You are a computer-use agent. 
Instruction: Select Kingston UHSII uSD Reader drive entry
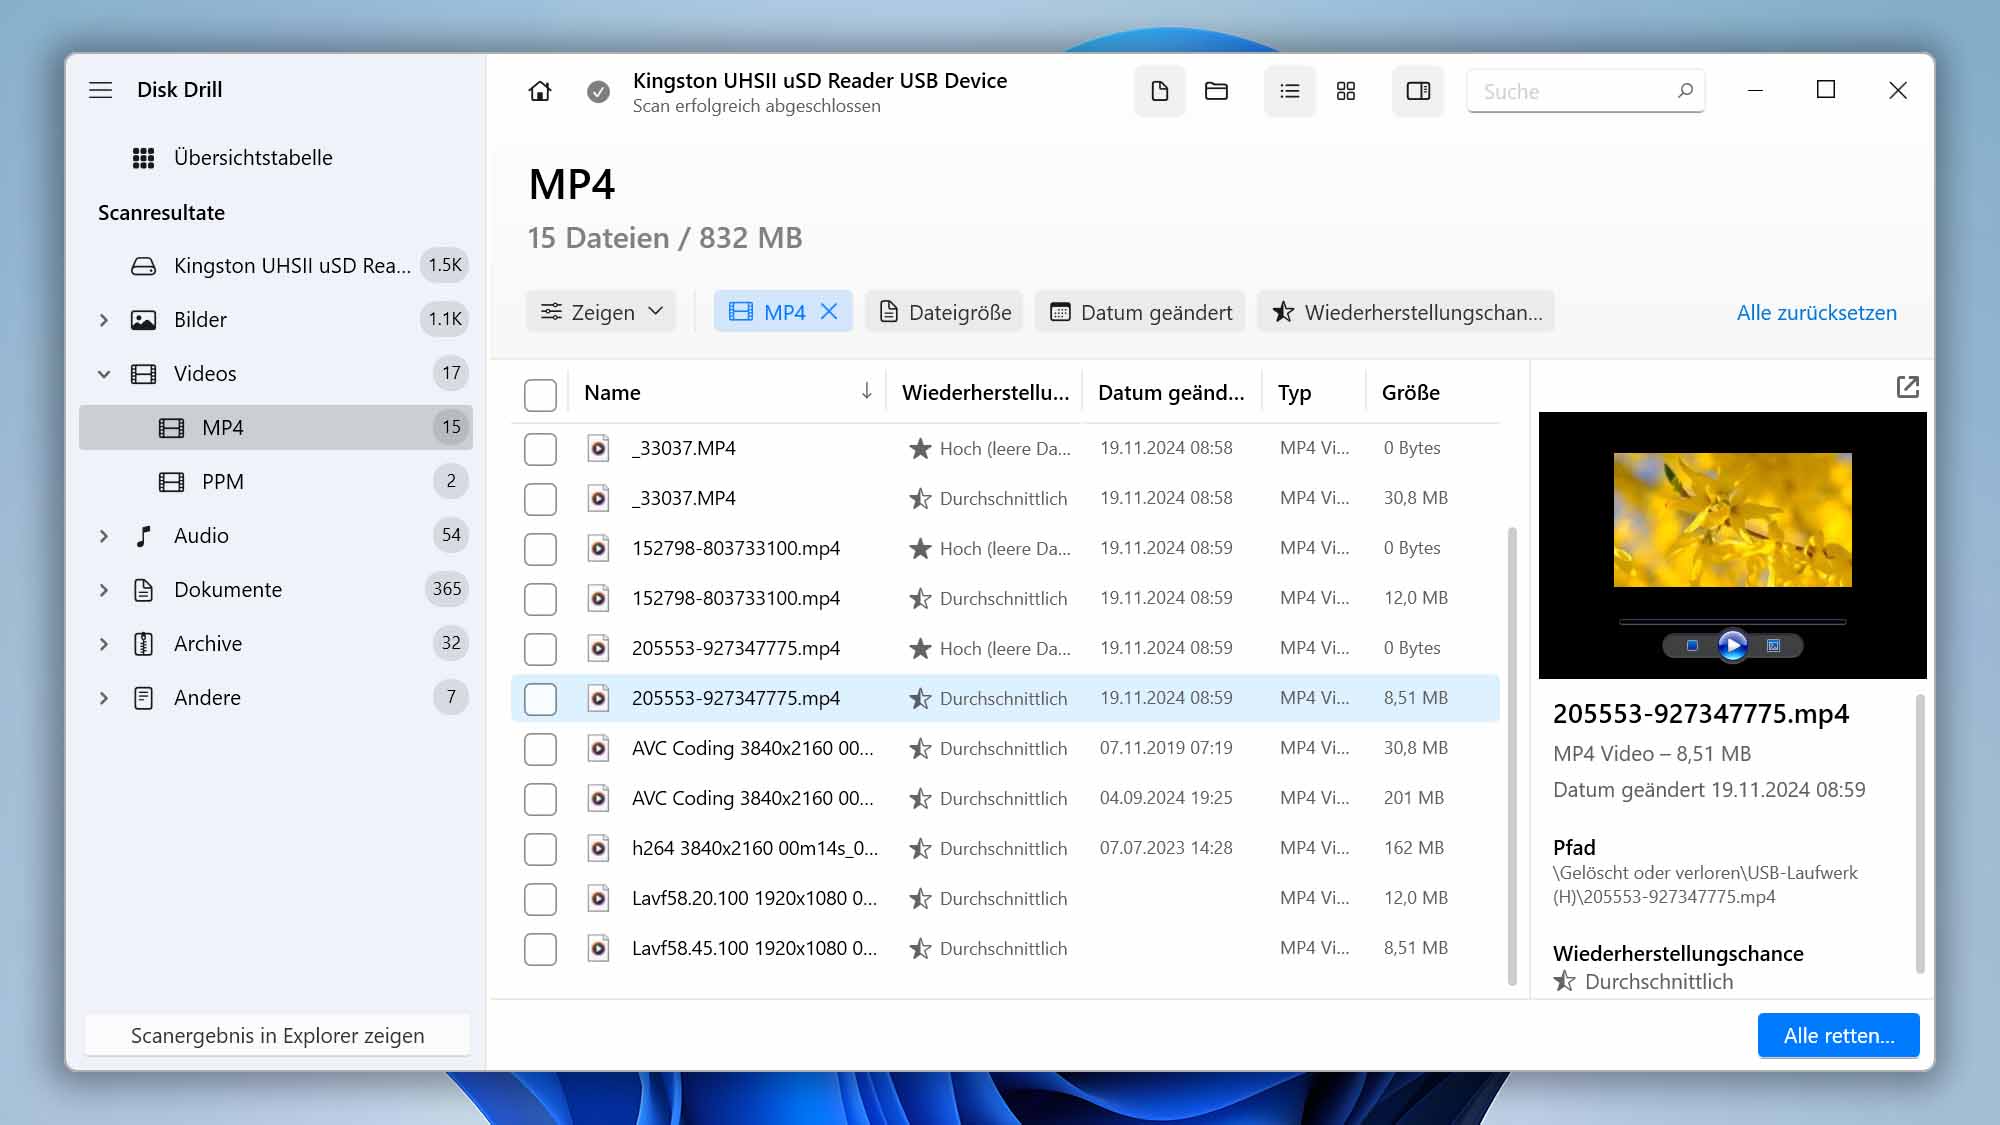[275, 266]
